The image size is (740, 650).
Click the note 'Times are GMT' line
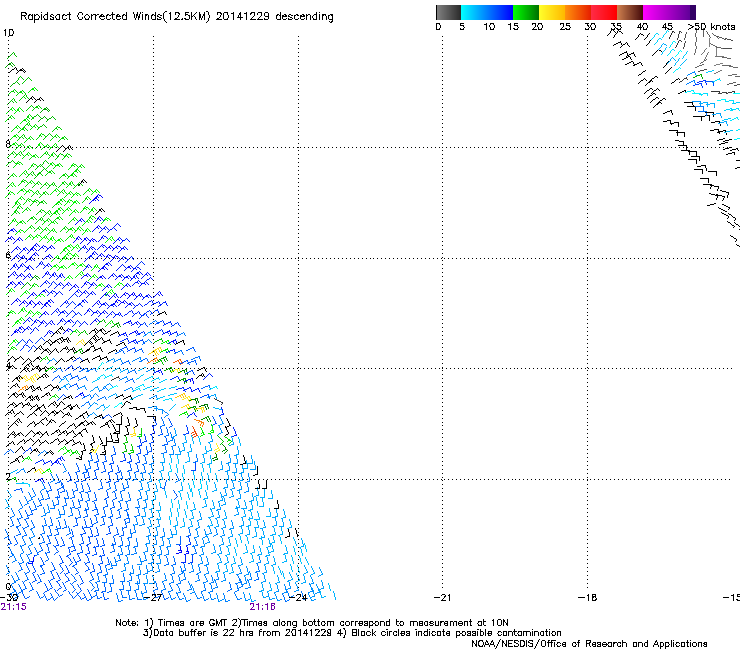312,623
